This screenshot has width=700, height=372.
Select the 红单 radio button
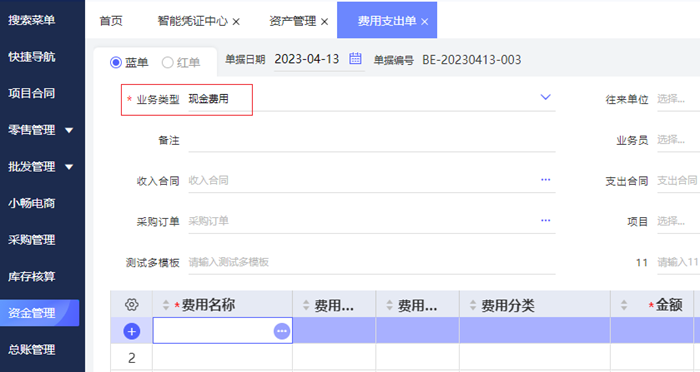pyautogui.click(x=167, y=63)
